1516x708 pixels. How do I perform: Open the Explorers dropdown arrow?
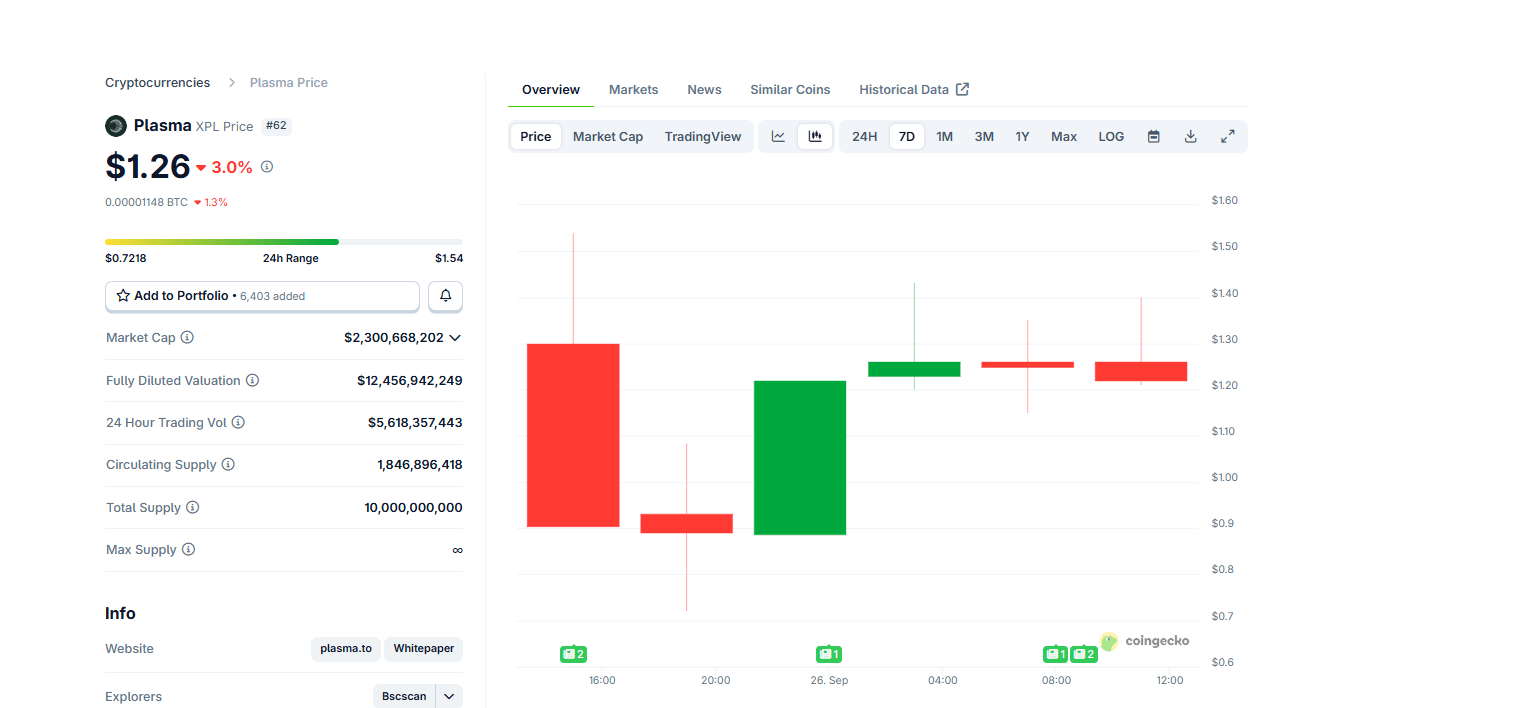point(448,696)
